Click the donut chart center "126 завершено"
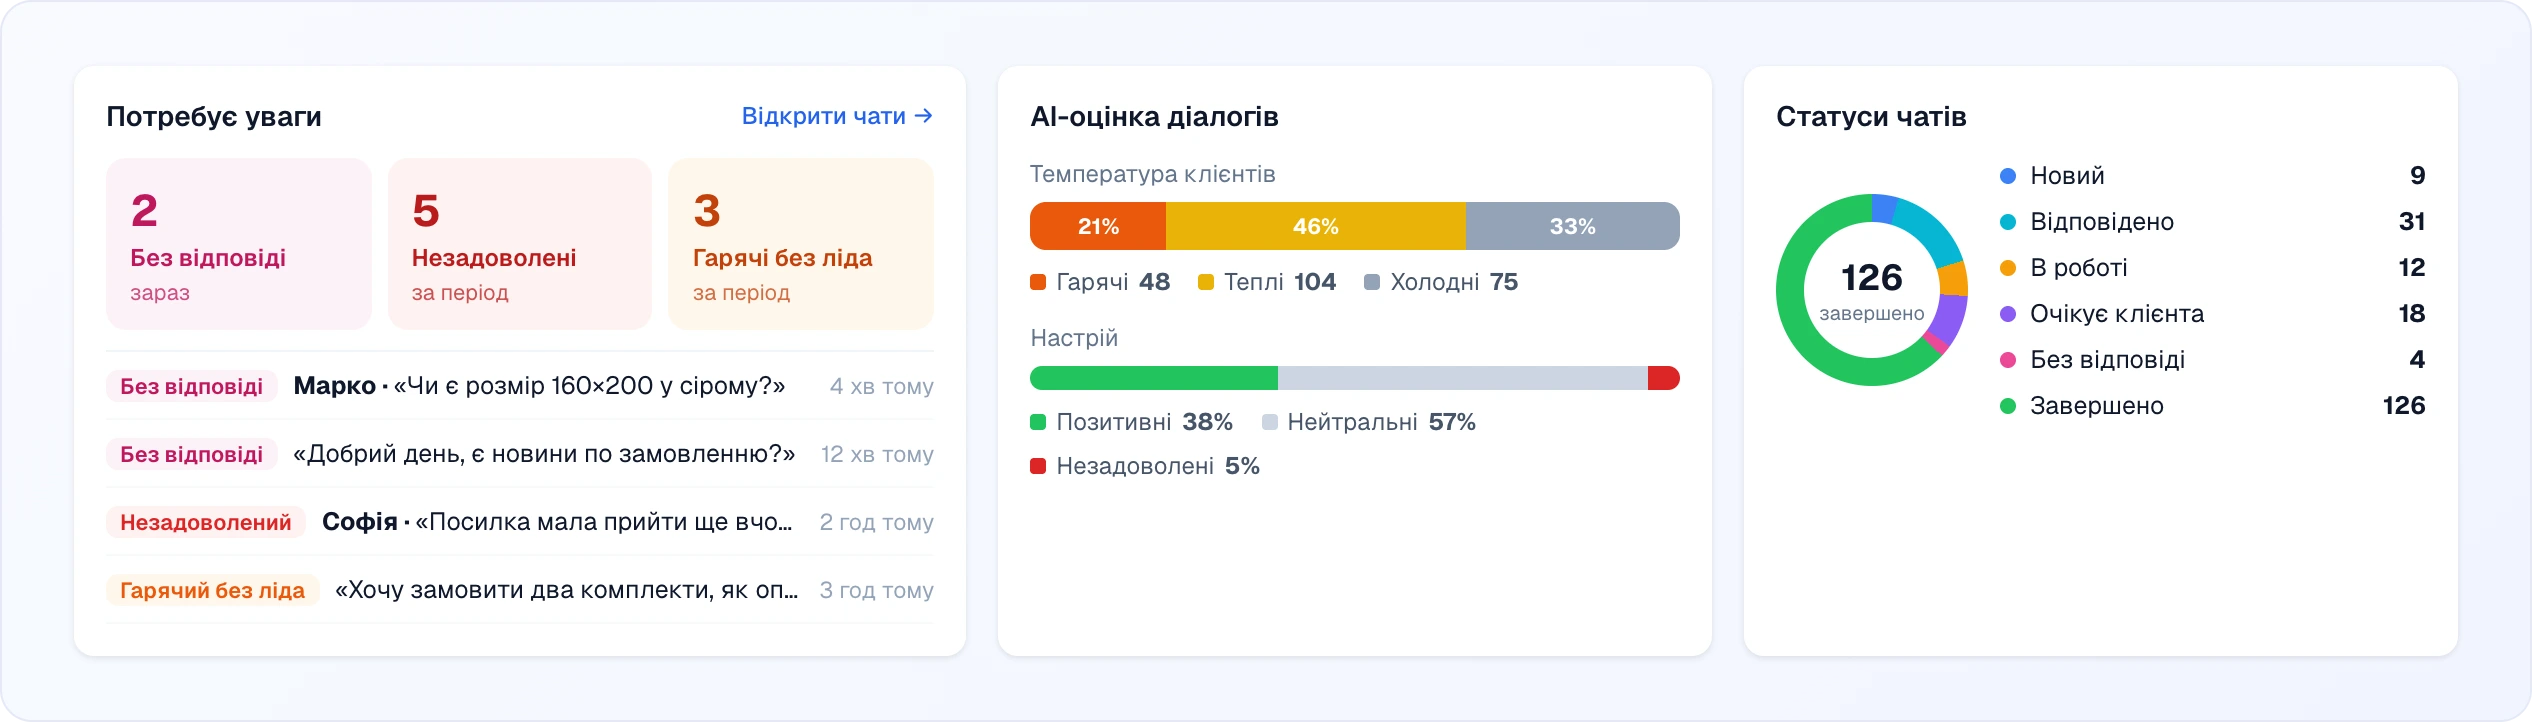The width and height of the screenshot is (2532, 722). point(1872,290)
